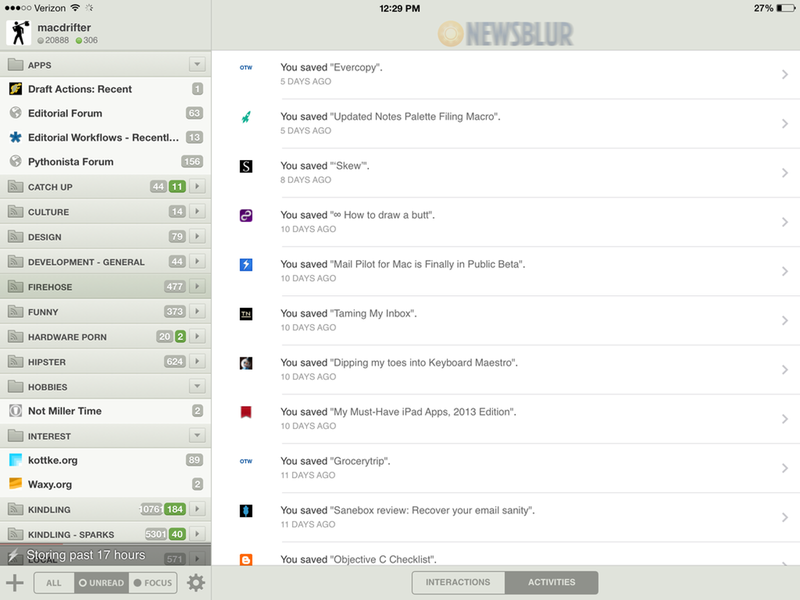Tap the favicon beside Sanebox review
This screenshot has height=600, width=800.
246,511
